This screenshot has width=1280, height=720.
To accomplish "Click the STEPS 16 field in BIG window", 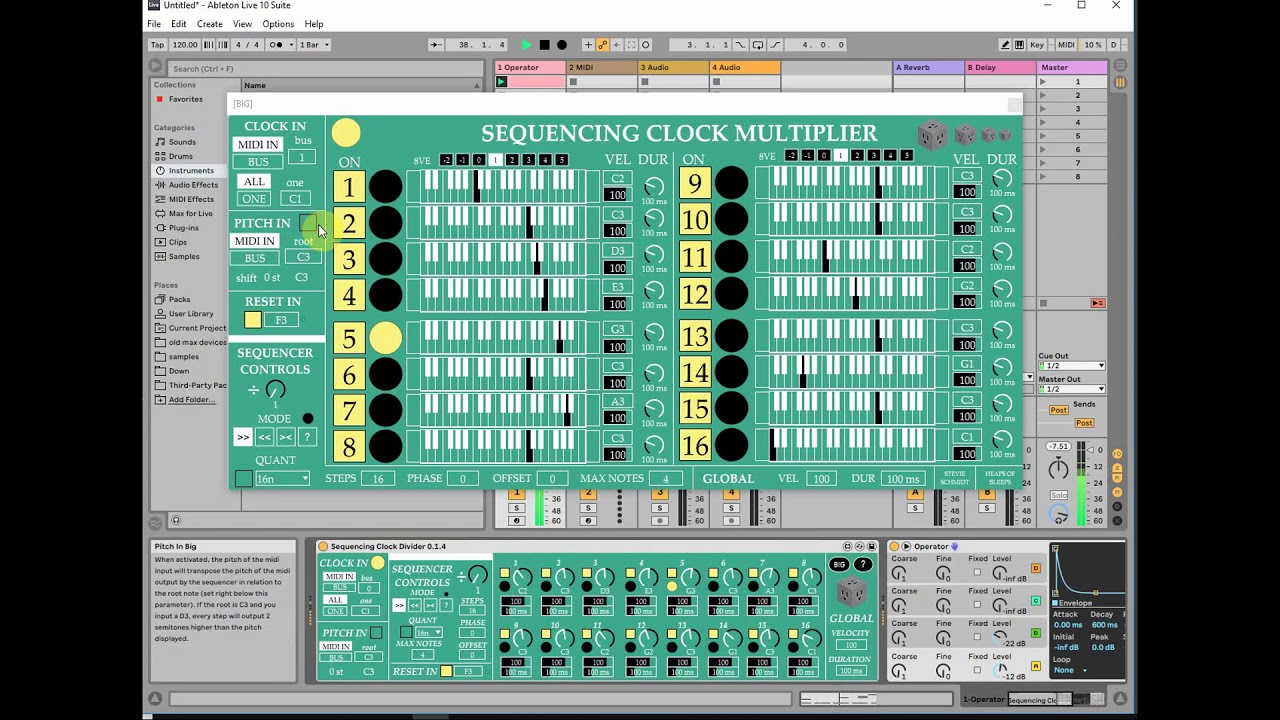I will pyautogui.click(x=378, y=479).
